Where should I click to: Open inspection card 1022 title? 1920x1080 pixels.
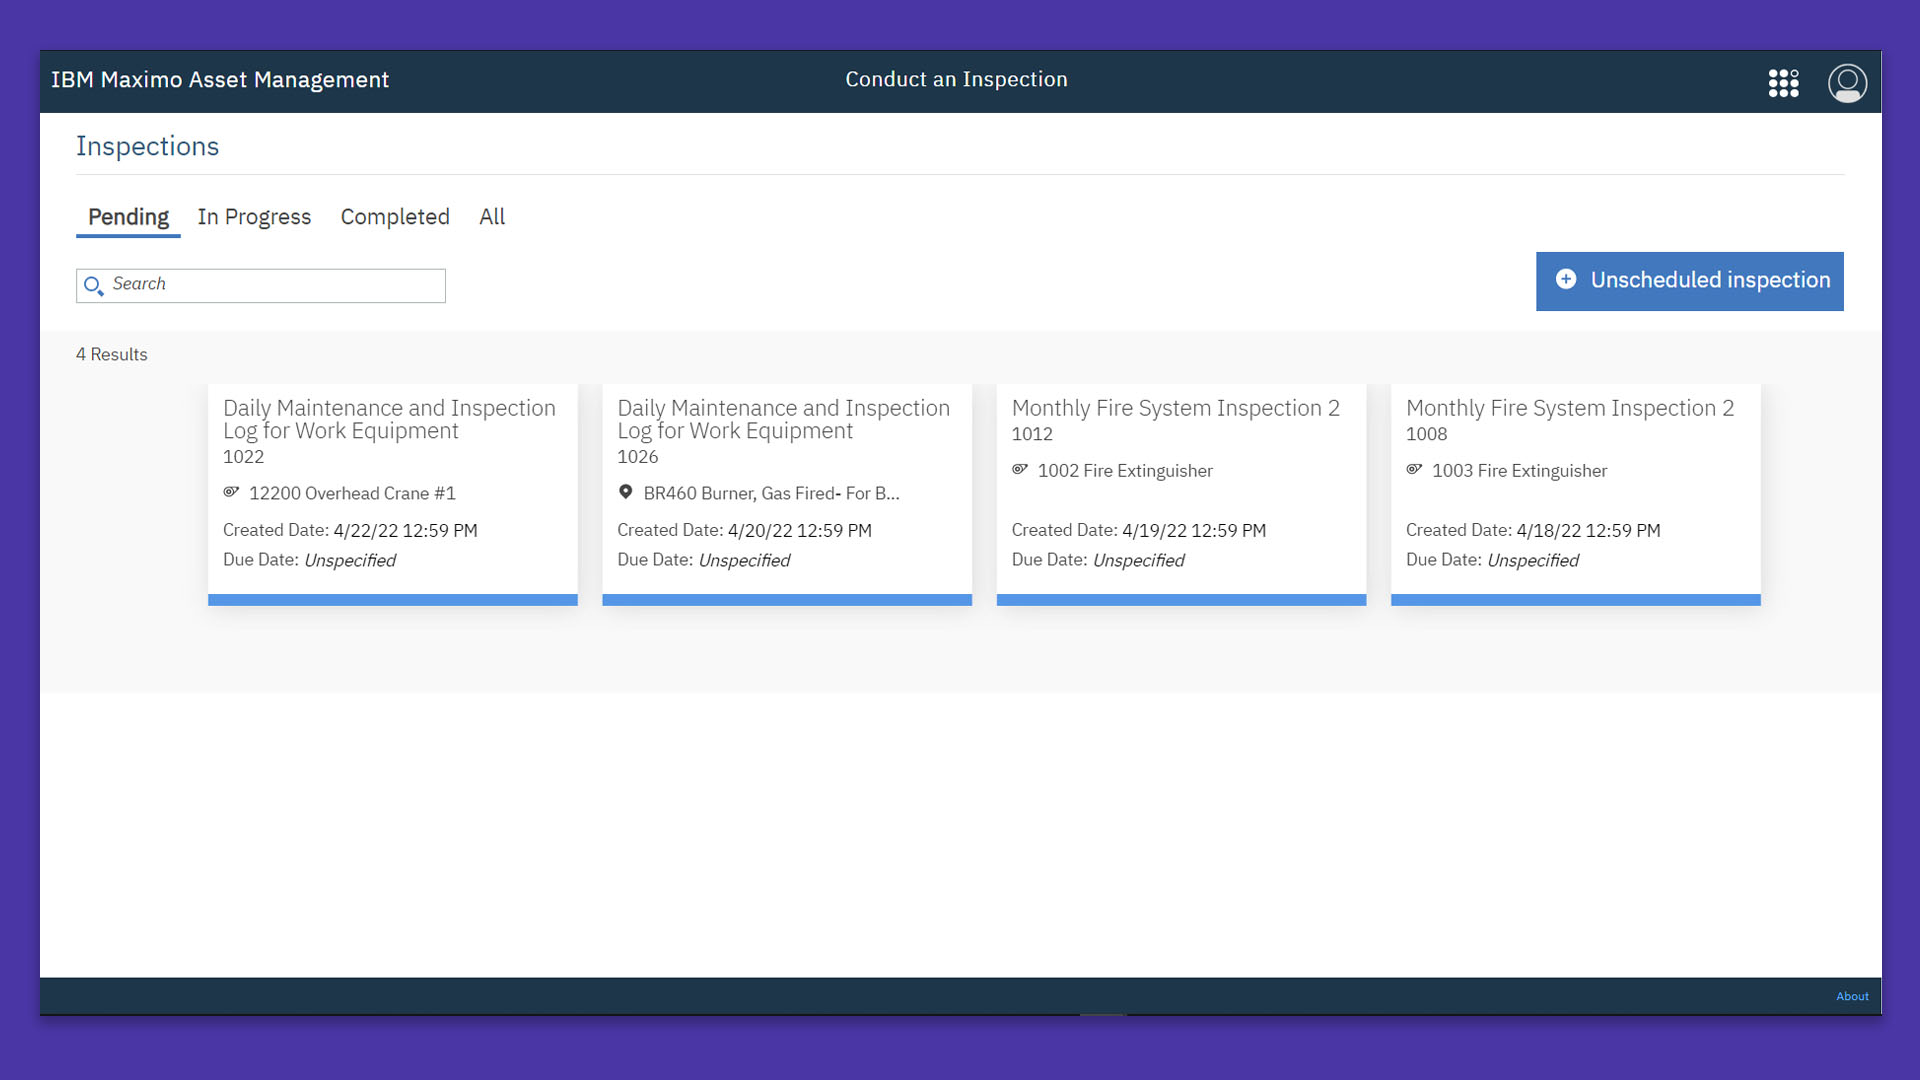[389, 419]
